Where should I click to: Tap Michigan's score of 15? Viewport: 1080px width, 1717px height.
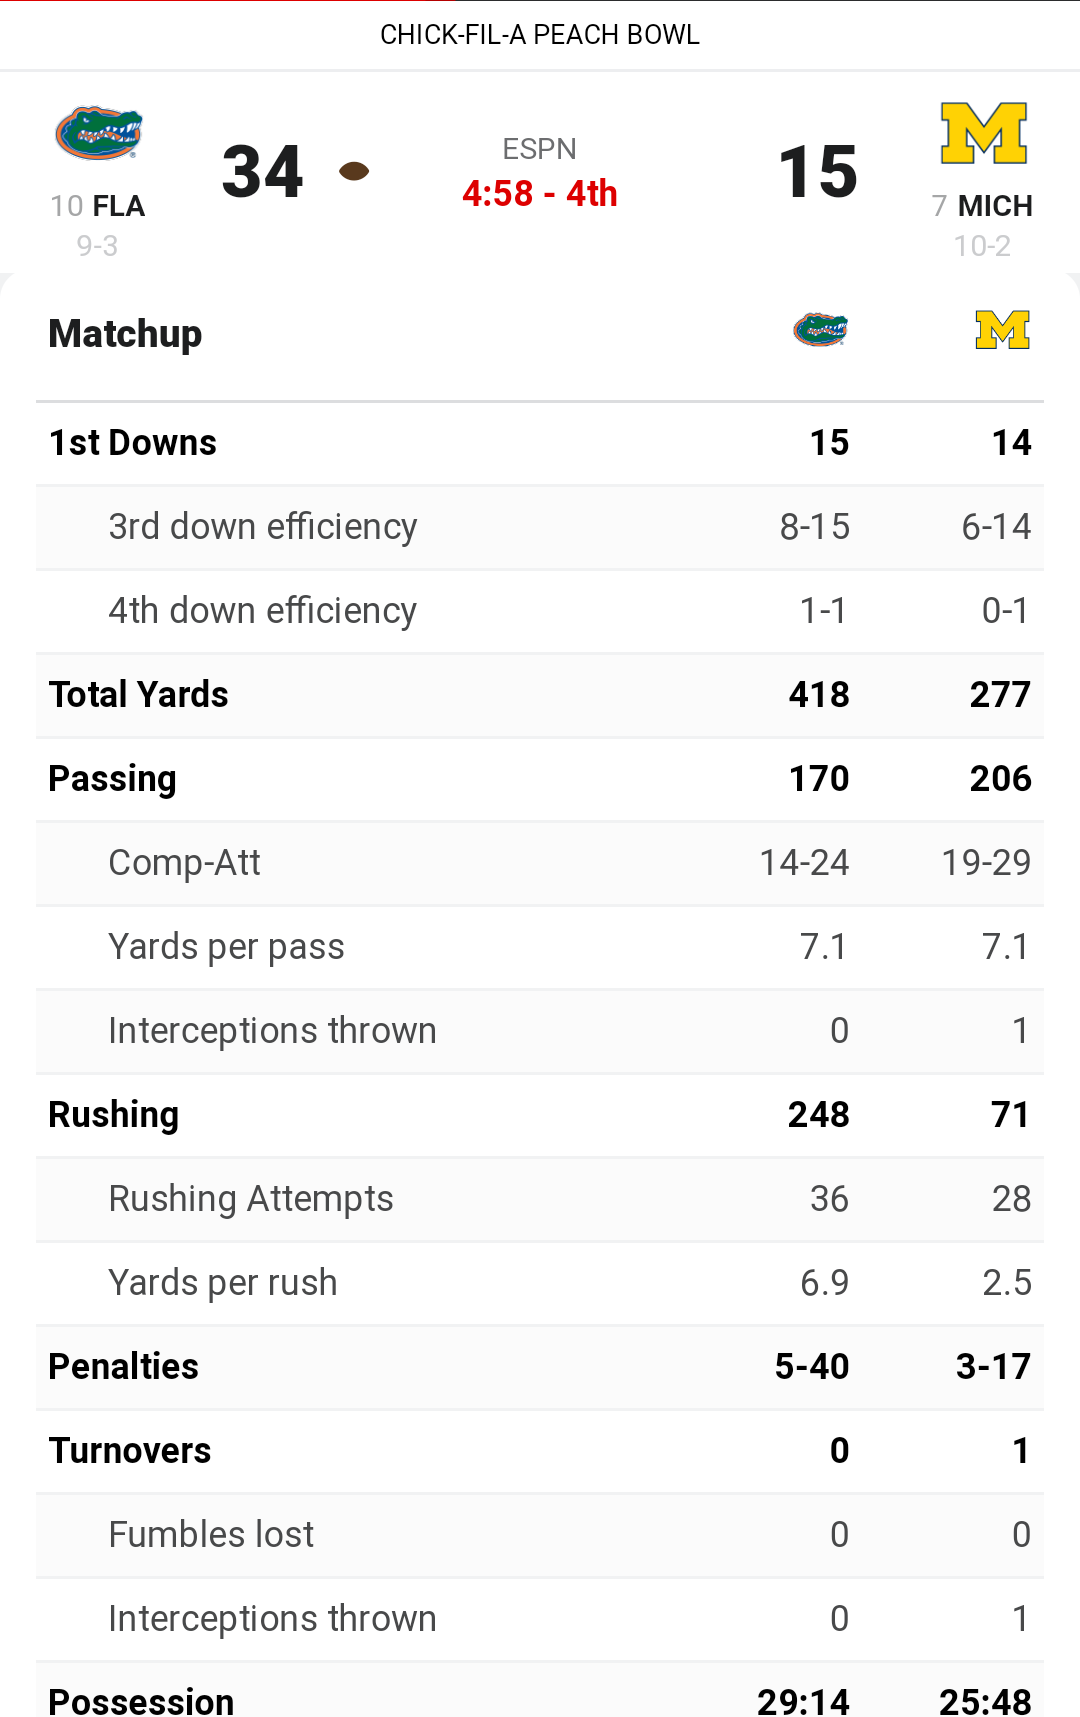point(818,172)
